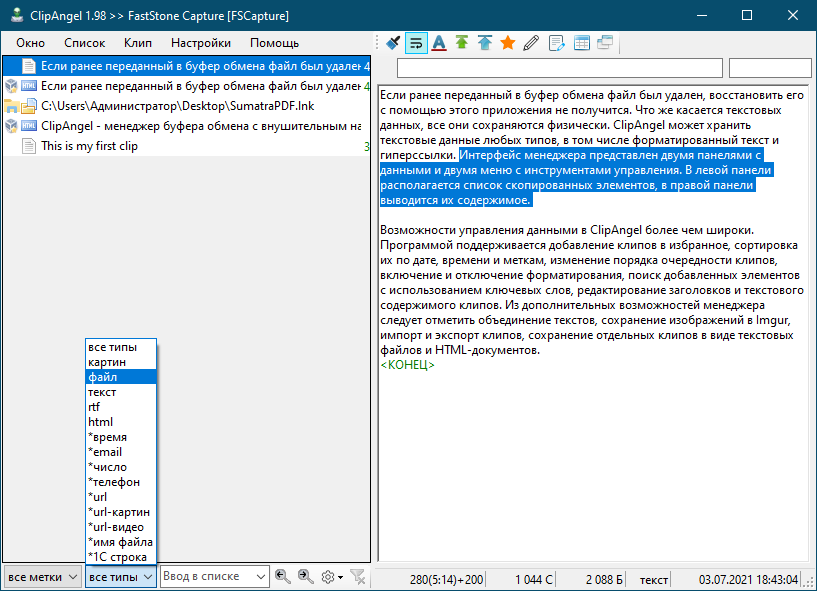
Task: Click the left-arrow magnifier search icon
Action: (282, 576)
